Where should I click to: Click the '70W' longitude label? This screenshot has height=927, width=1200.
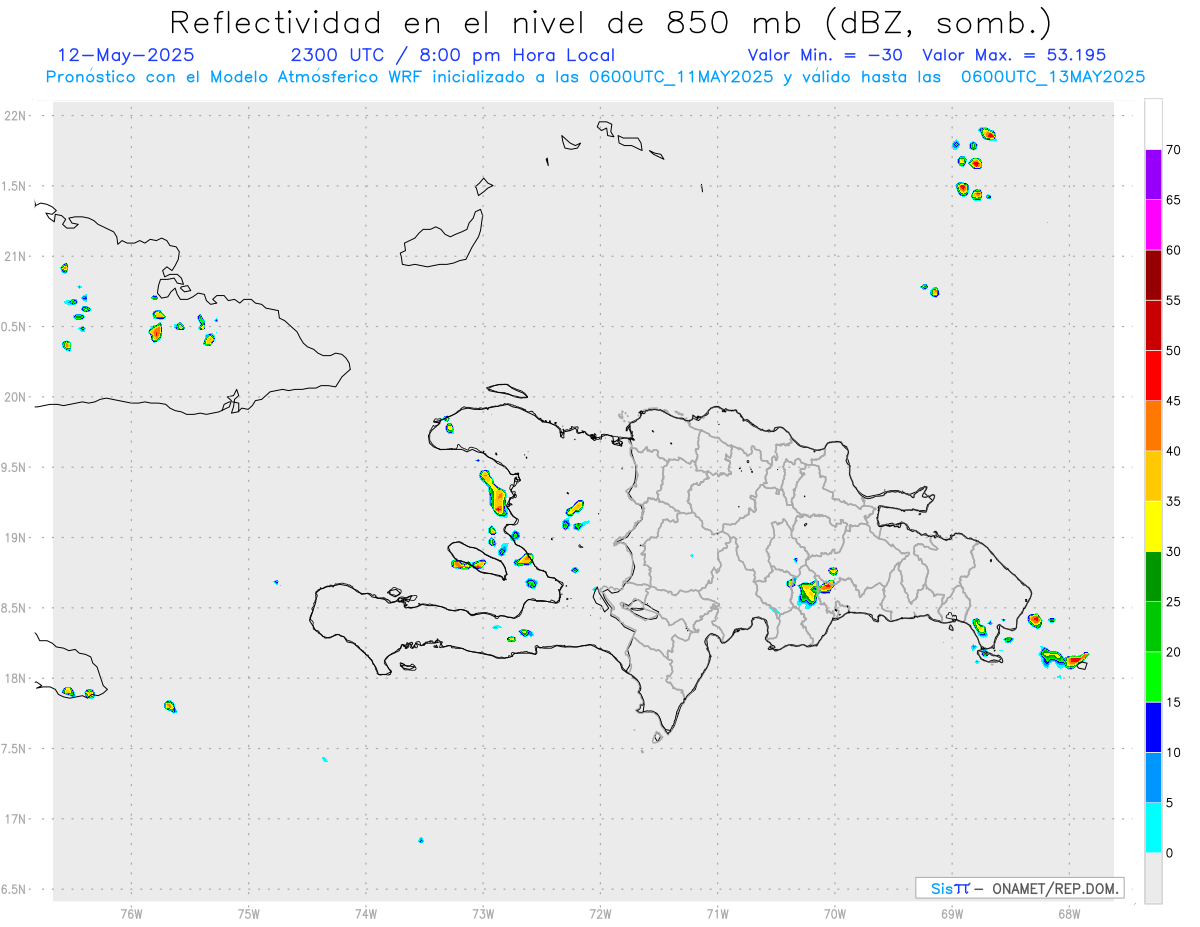[835, 913]
